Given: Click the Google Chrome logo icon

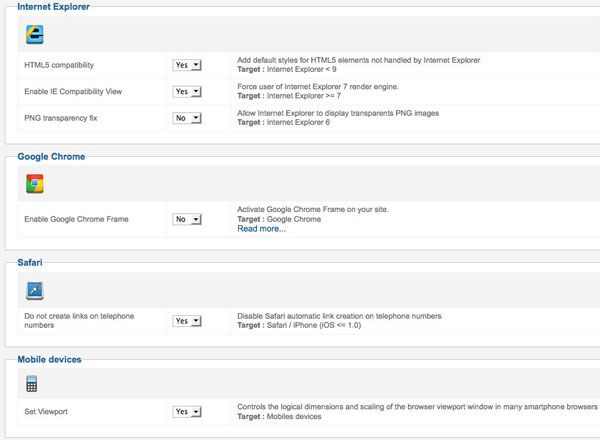Looking at the screenshot, I should pyautogui.click(x=34, y=184).
